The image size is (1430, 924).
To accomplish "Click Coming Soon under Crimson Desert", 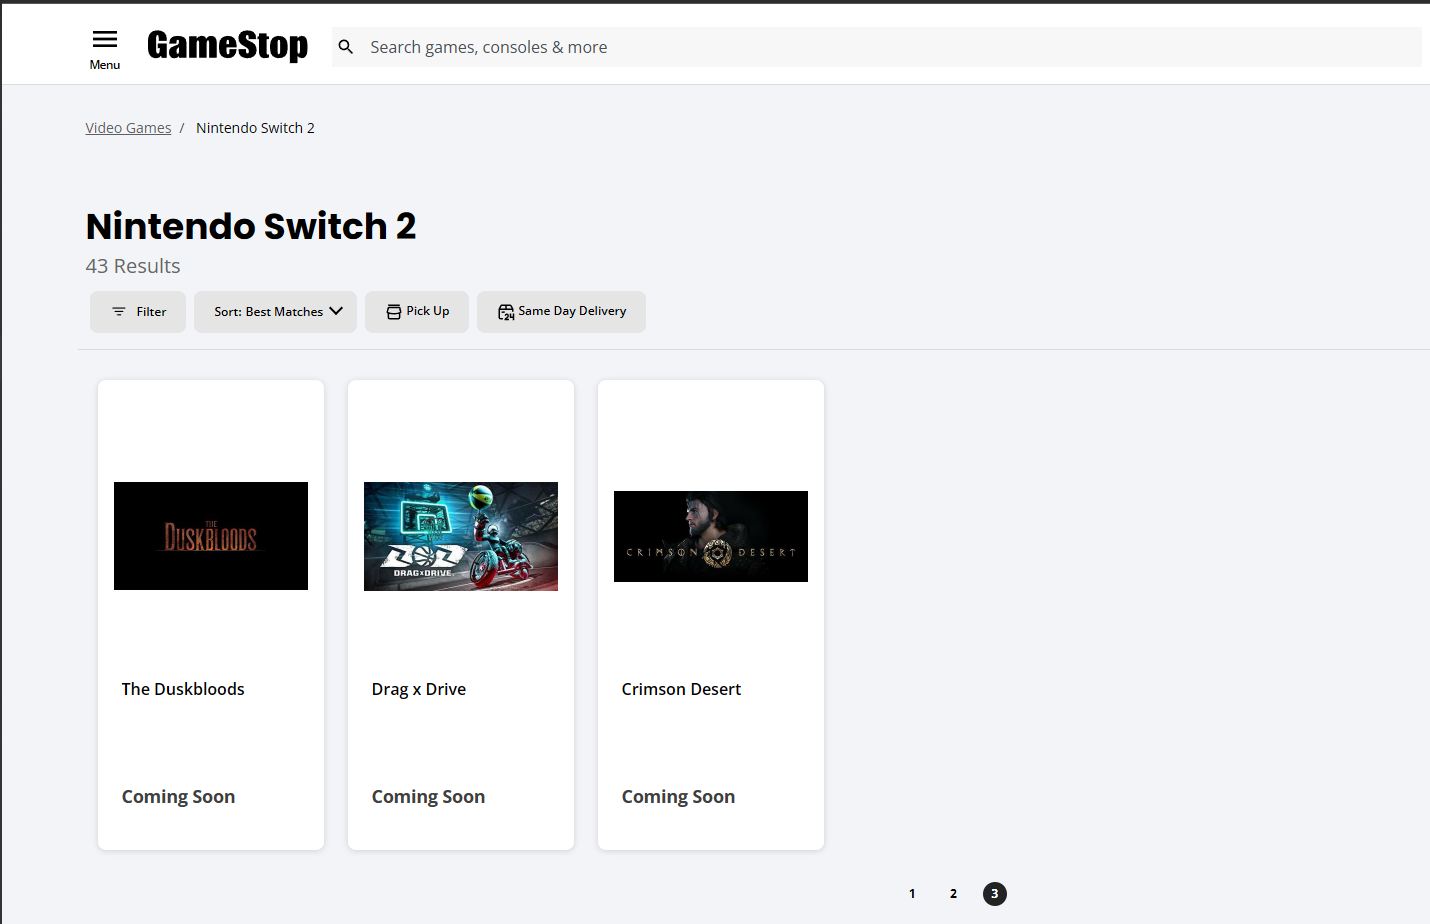I will click(x=679, y=797).
